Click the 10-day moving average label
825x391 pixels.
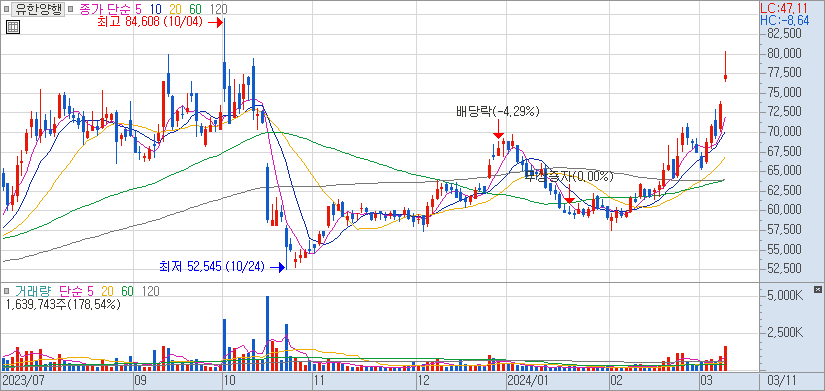tap(155, 9)
